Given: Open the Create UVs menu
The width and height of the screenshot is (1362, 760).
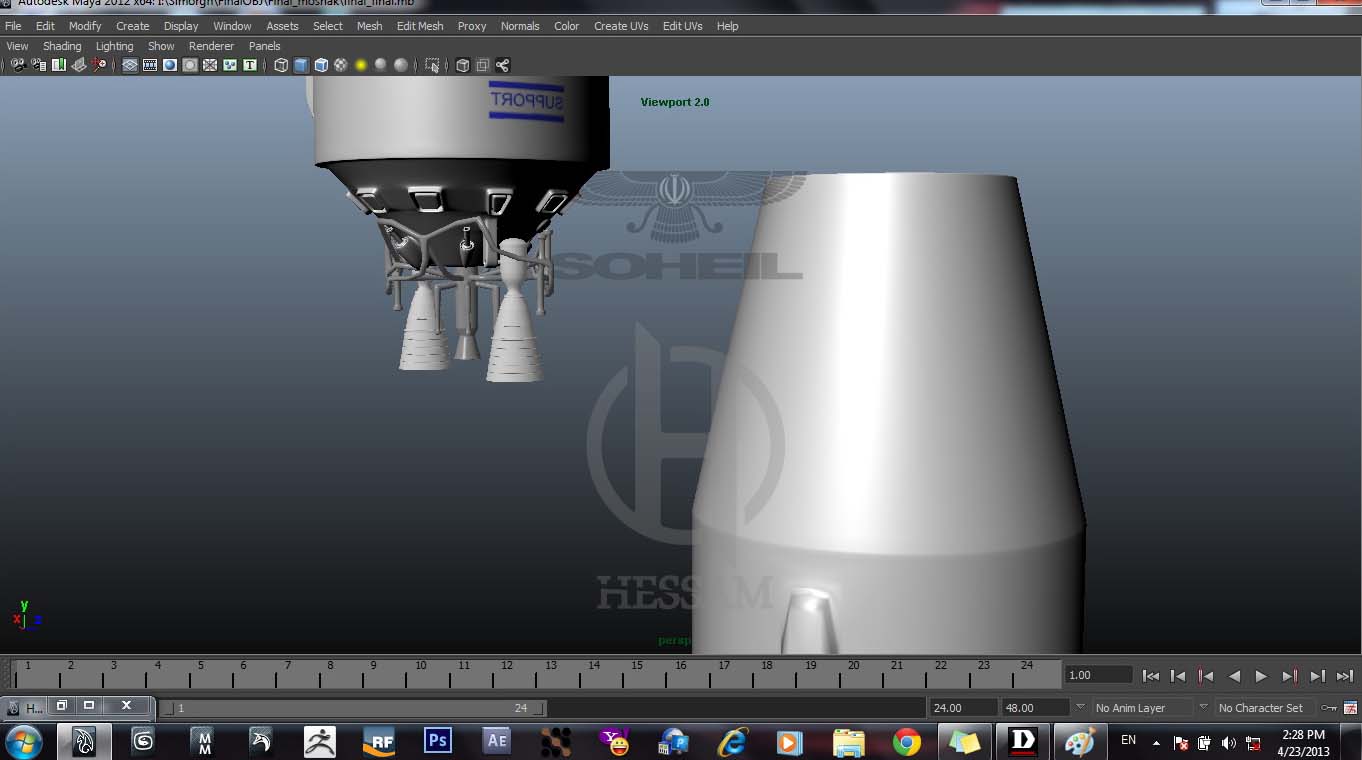Looking at the screenshot, I should pos(621,26).
